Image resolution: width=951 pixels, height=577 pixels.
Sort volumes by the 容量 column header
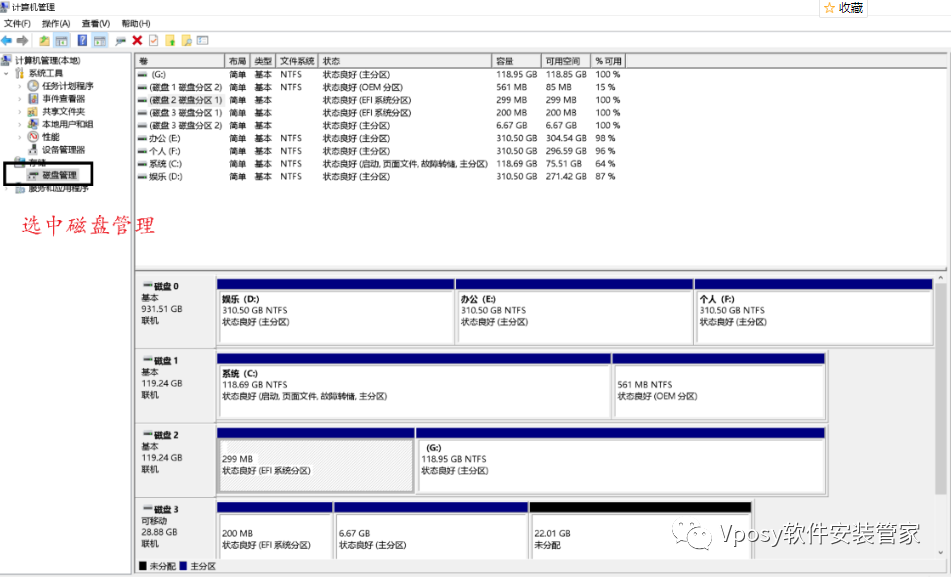coord(516,61)
